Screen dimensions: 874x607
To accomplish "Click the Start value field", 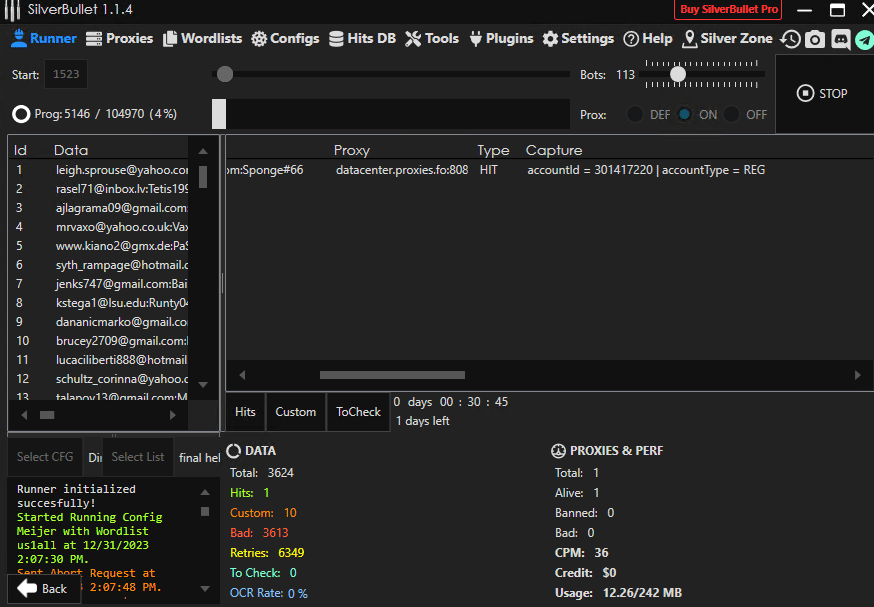I will [66, 74].
